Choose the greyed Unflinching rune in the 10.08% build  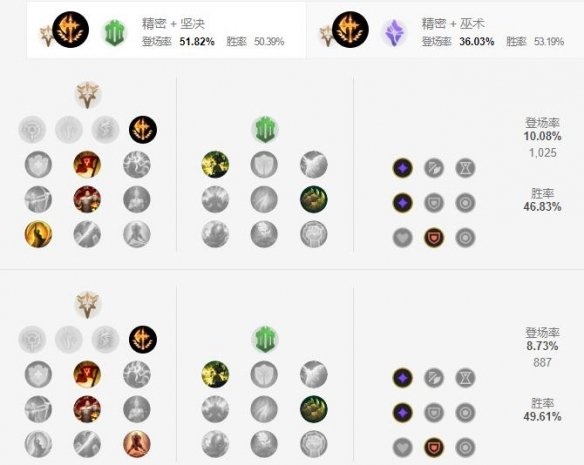pos(314,234)
